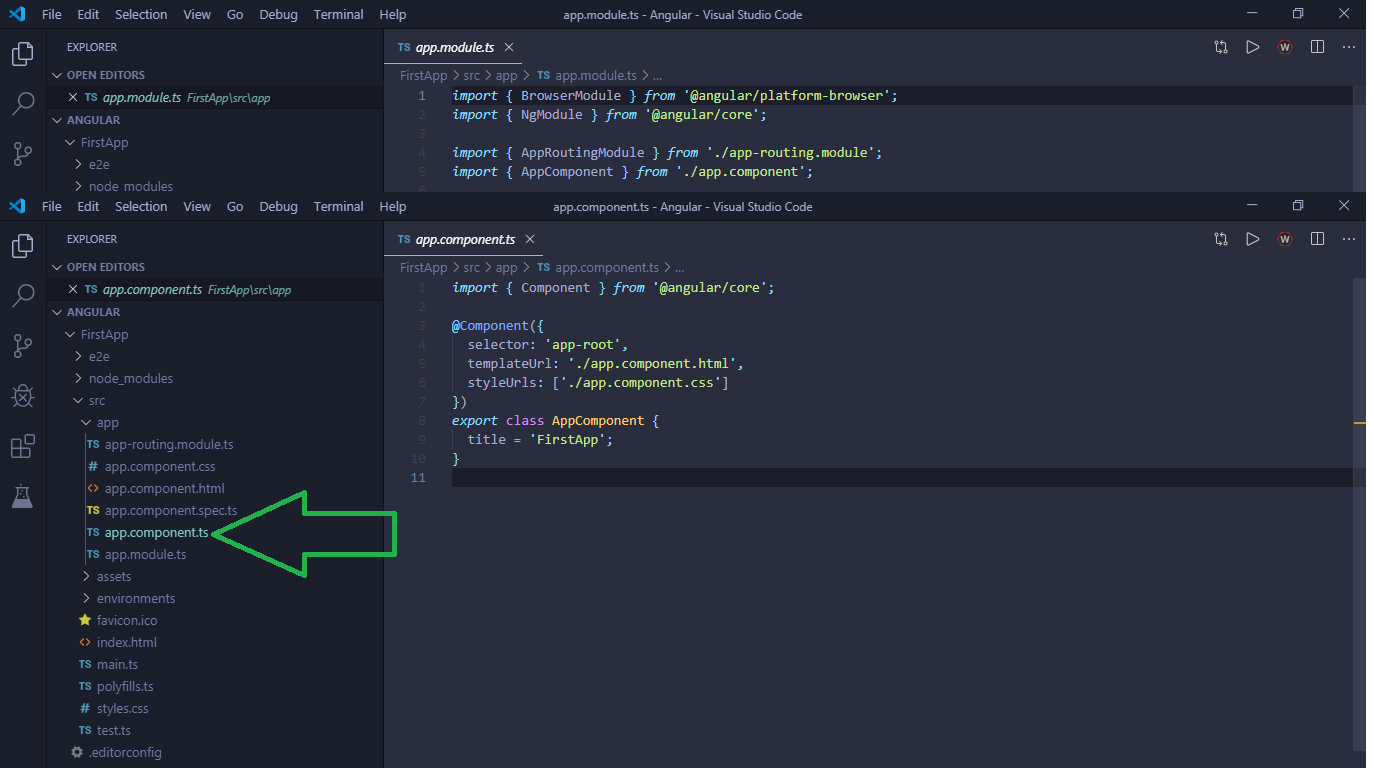
Task: Expand the environments folder
Action: 135,598
